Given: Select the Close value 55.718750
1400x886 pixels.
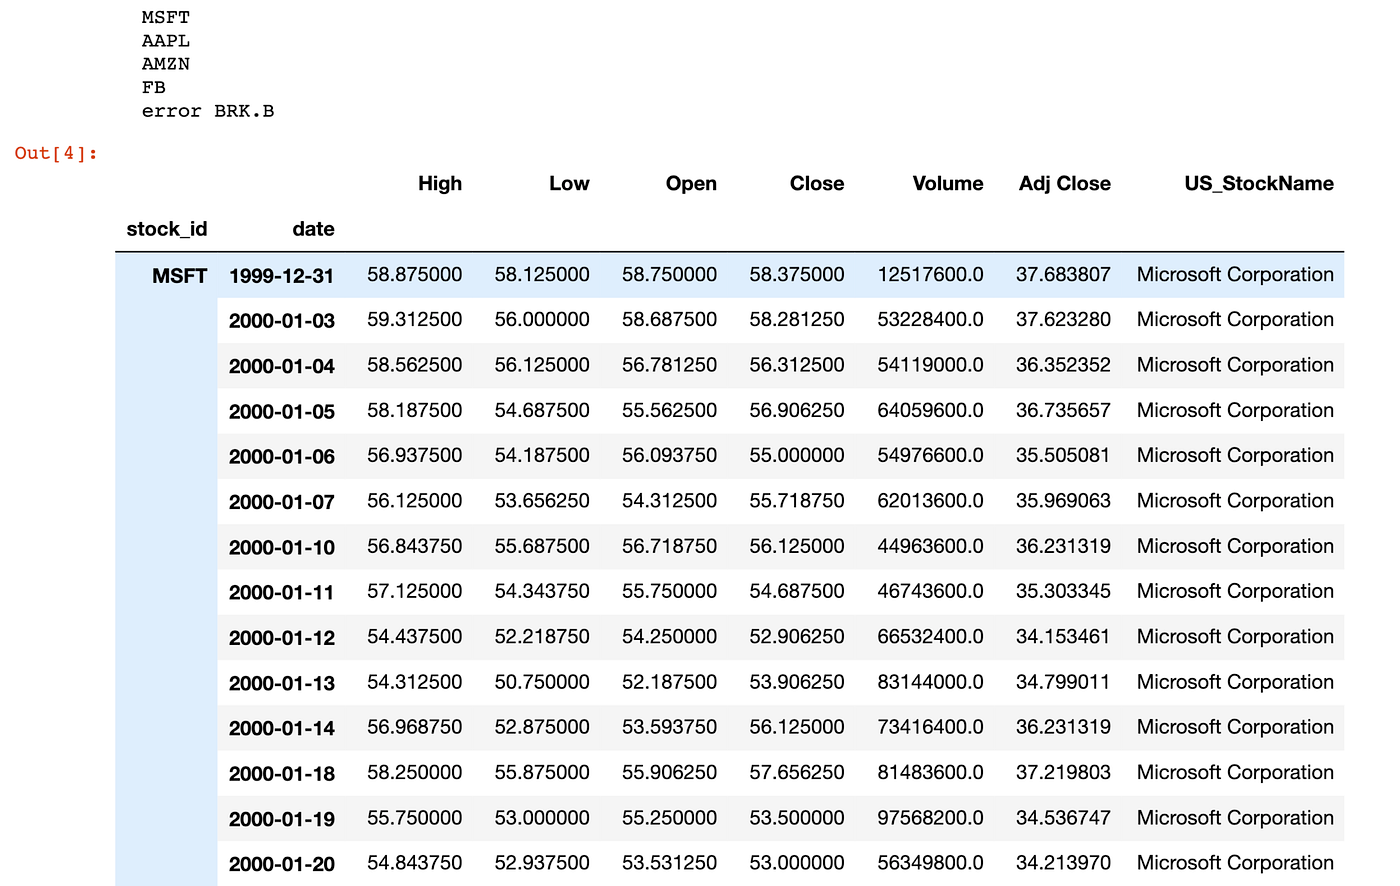Looking at the screenshot, I should coord(797,500).
